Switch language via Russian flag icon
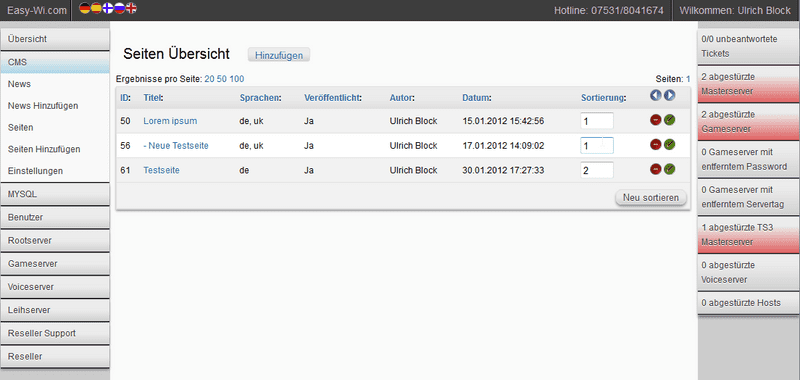The height and width of the screenshot is (380, 800). point(119,8)
